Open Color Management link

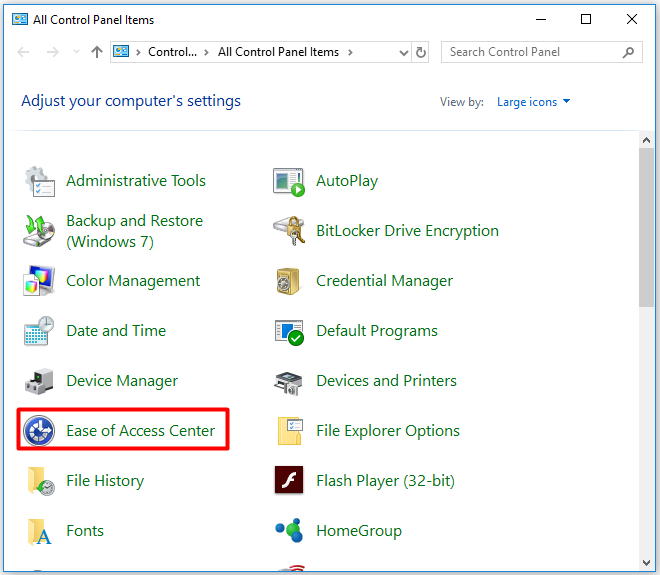point(133,281)
